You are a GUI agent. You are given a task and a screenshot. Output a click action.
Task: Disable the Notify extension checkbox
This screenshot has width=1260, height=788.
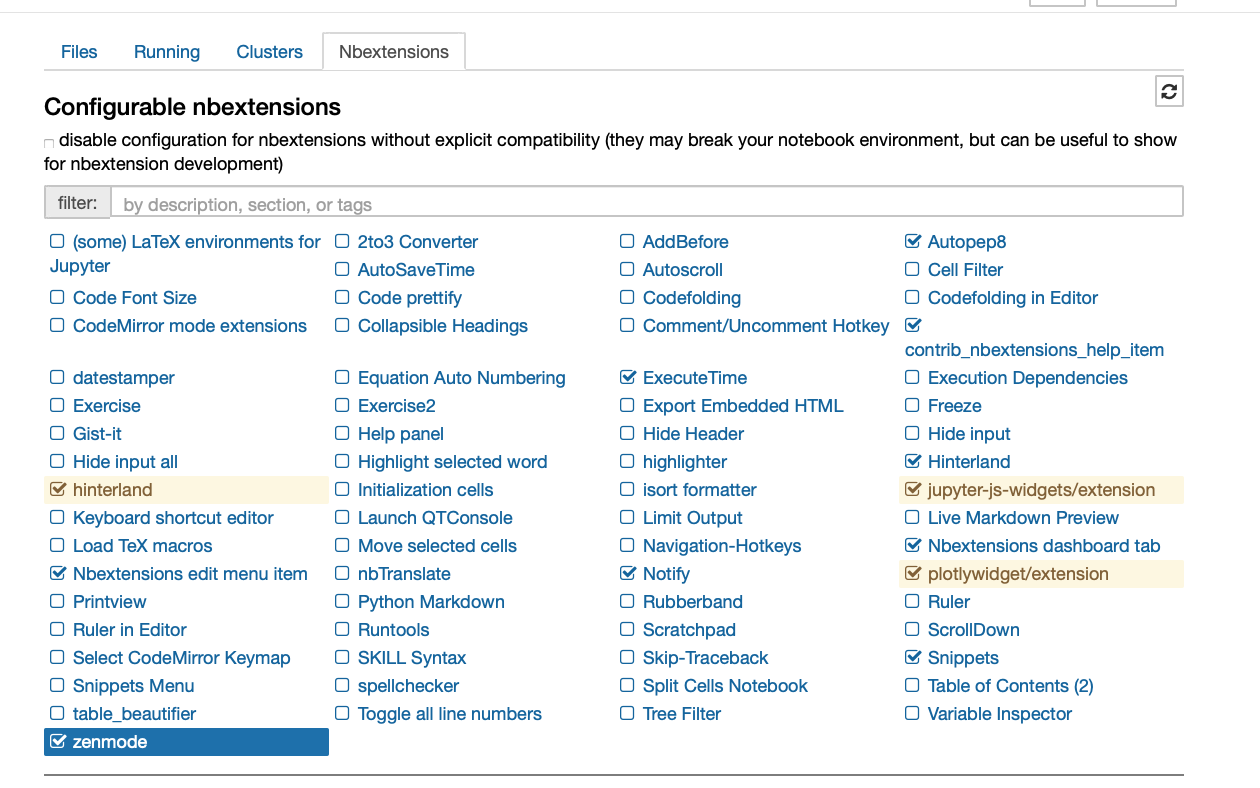click(627, 573)
